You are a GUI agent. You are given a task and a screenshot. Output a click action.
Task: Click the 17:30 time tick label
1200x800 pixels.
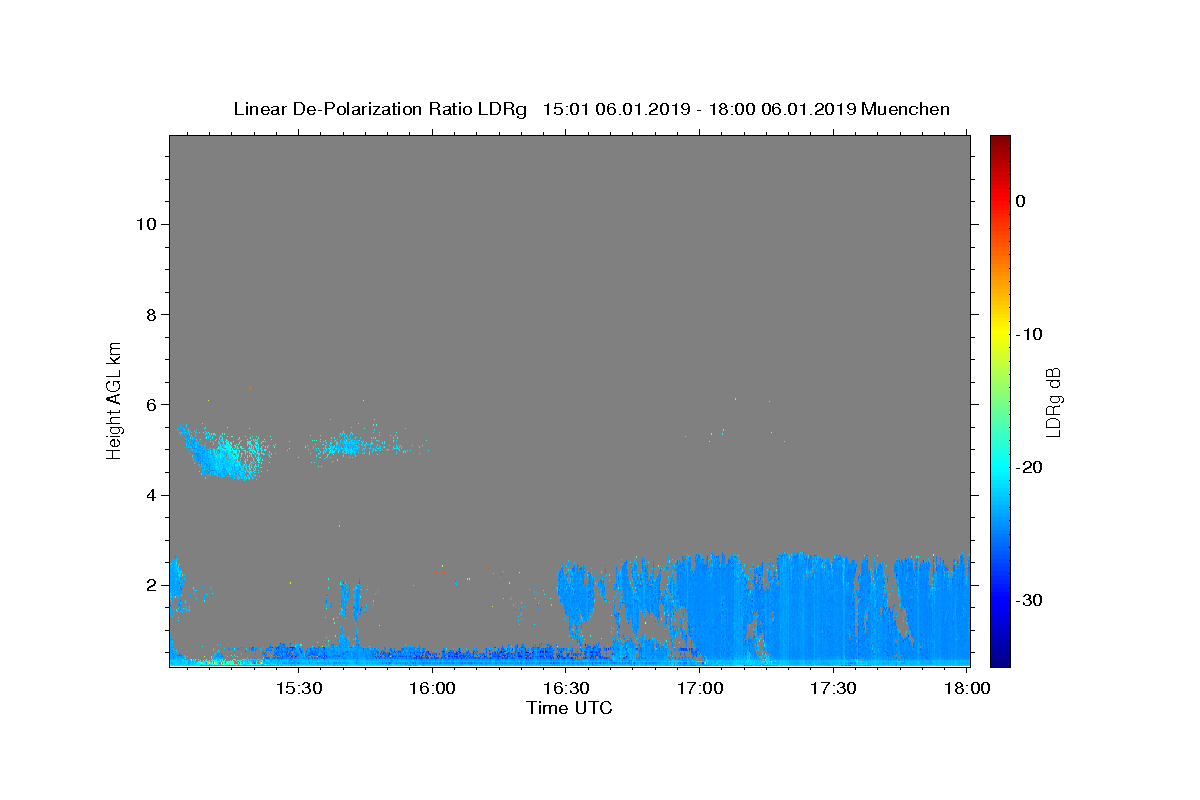(833, 689)
